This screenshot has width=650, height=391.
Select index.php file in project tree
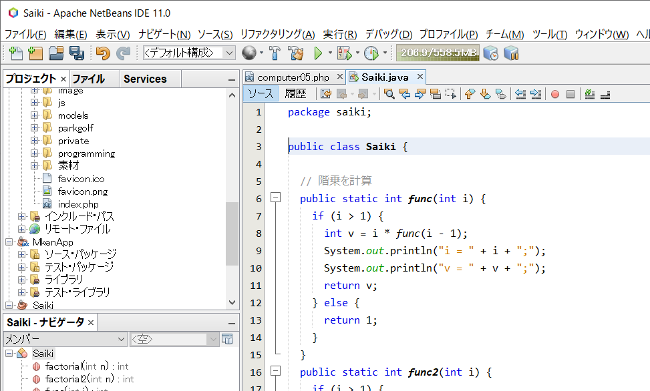[x=78, y=204]
